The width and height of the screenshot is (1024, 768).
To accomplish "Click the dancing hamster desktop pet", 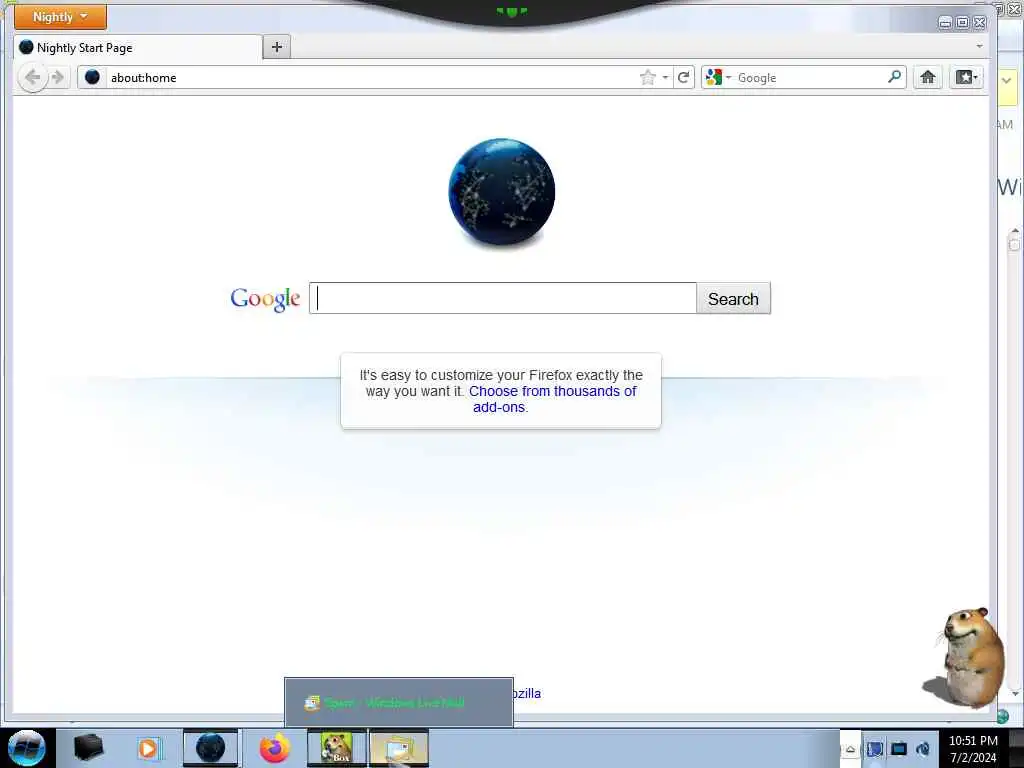I will tap(965, 658).
